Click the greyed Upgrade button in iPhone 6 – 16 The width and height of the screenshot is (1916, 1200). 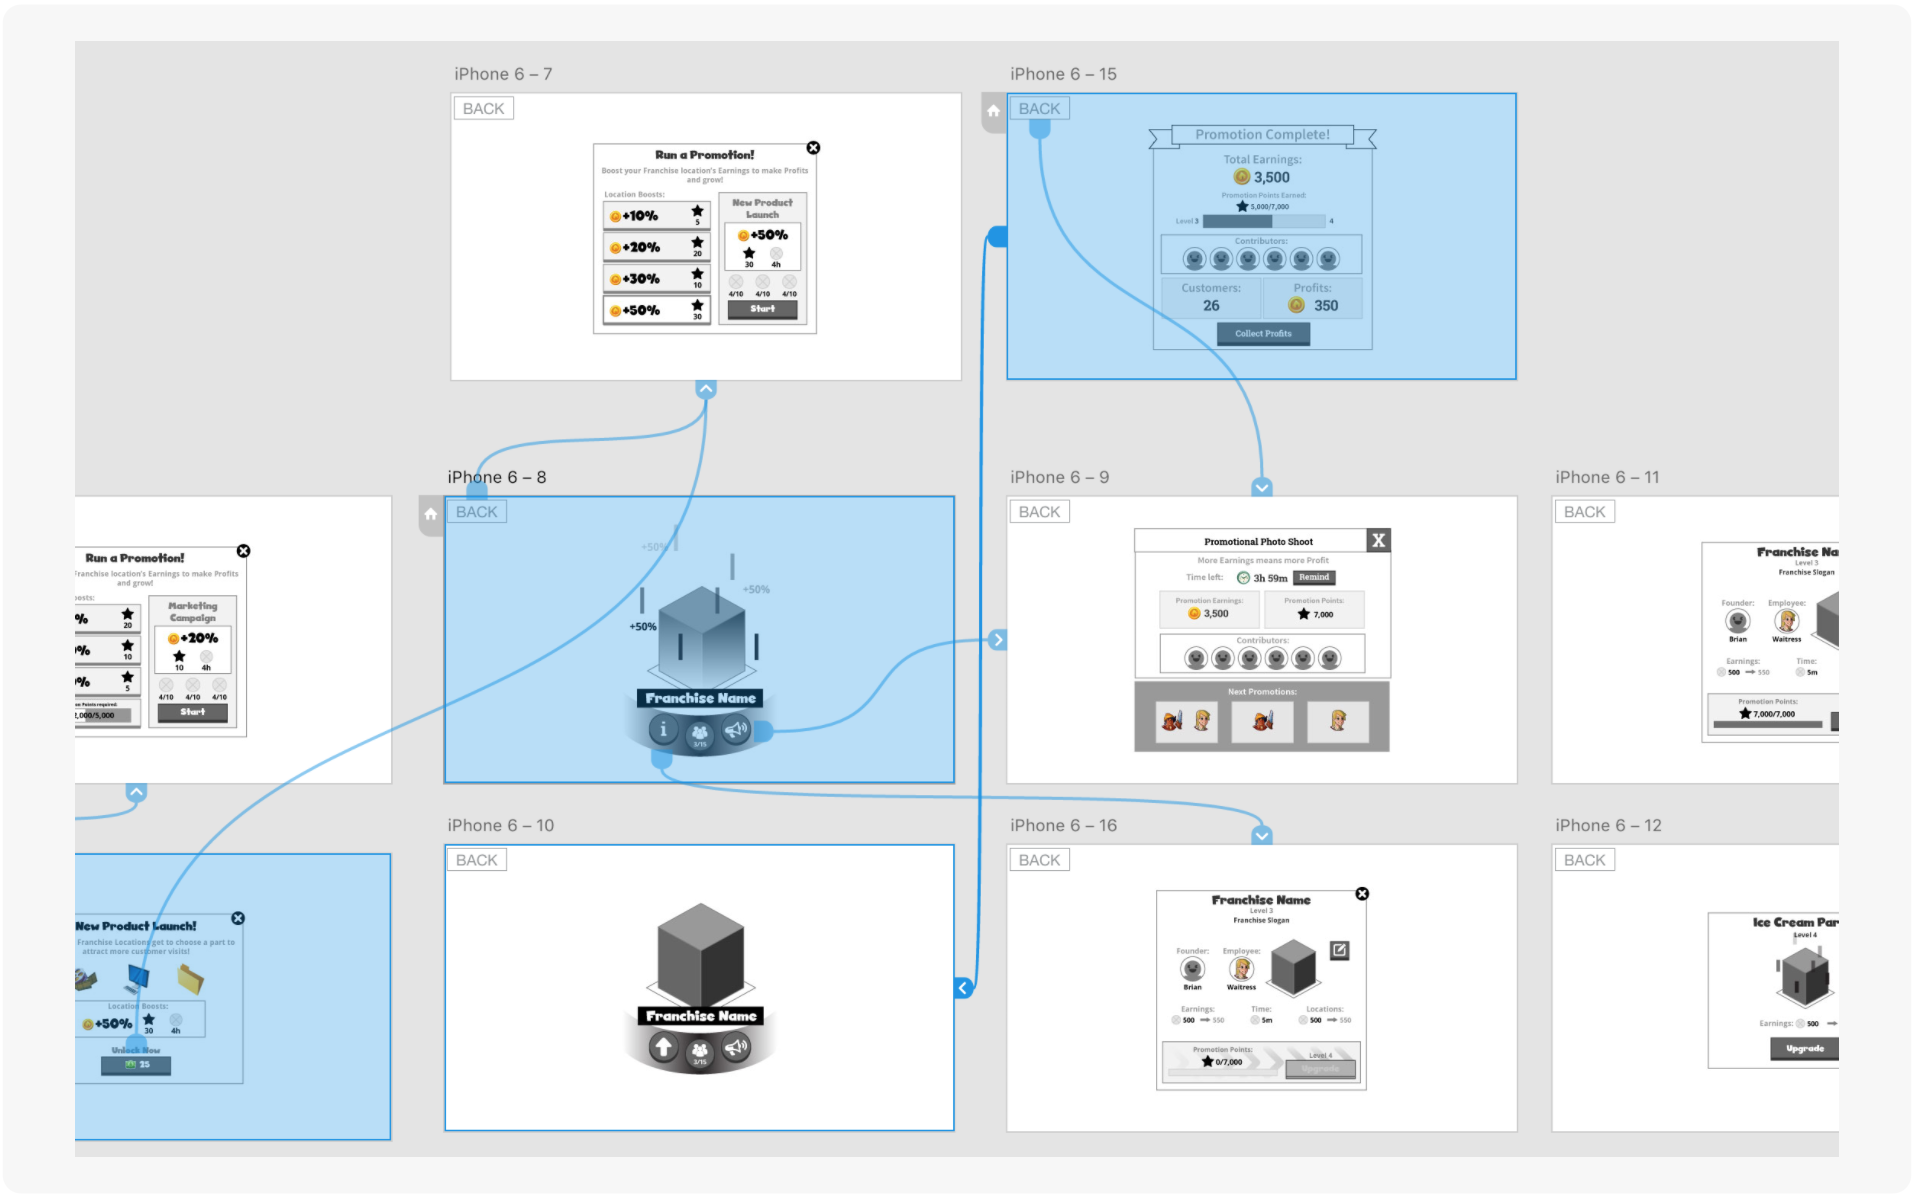click(1320, 1069)
